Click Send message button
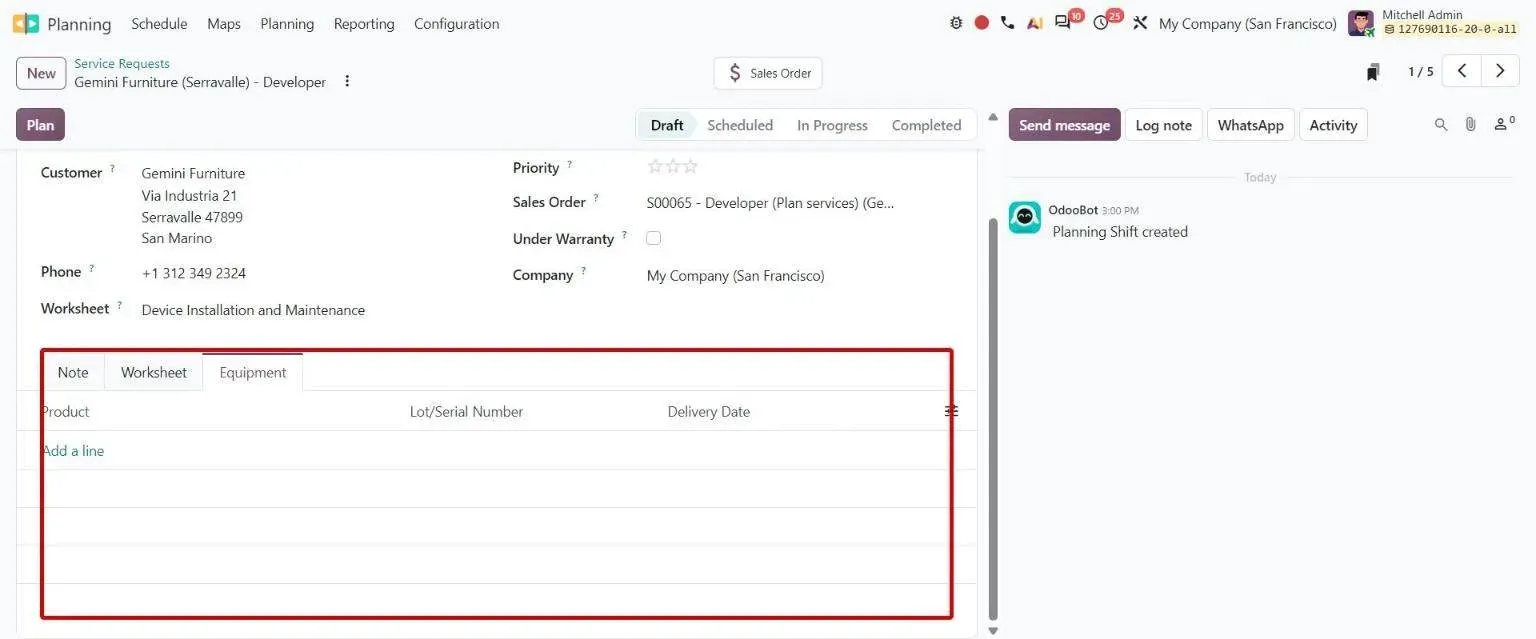This screenshot has width=1536, height=639. 1064,125
